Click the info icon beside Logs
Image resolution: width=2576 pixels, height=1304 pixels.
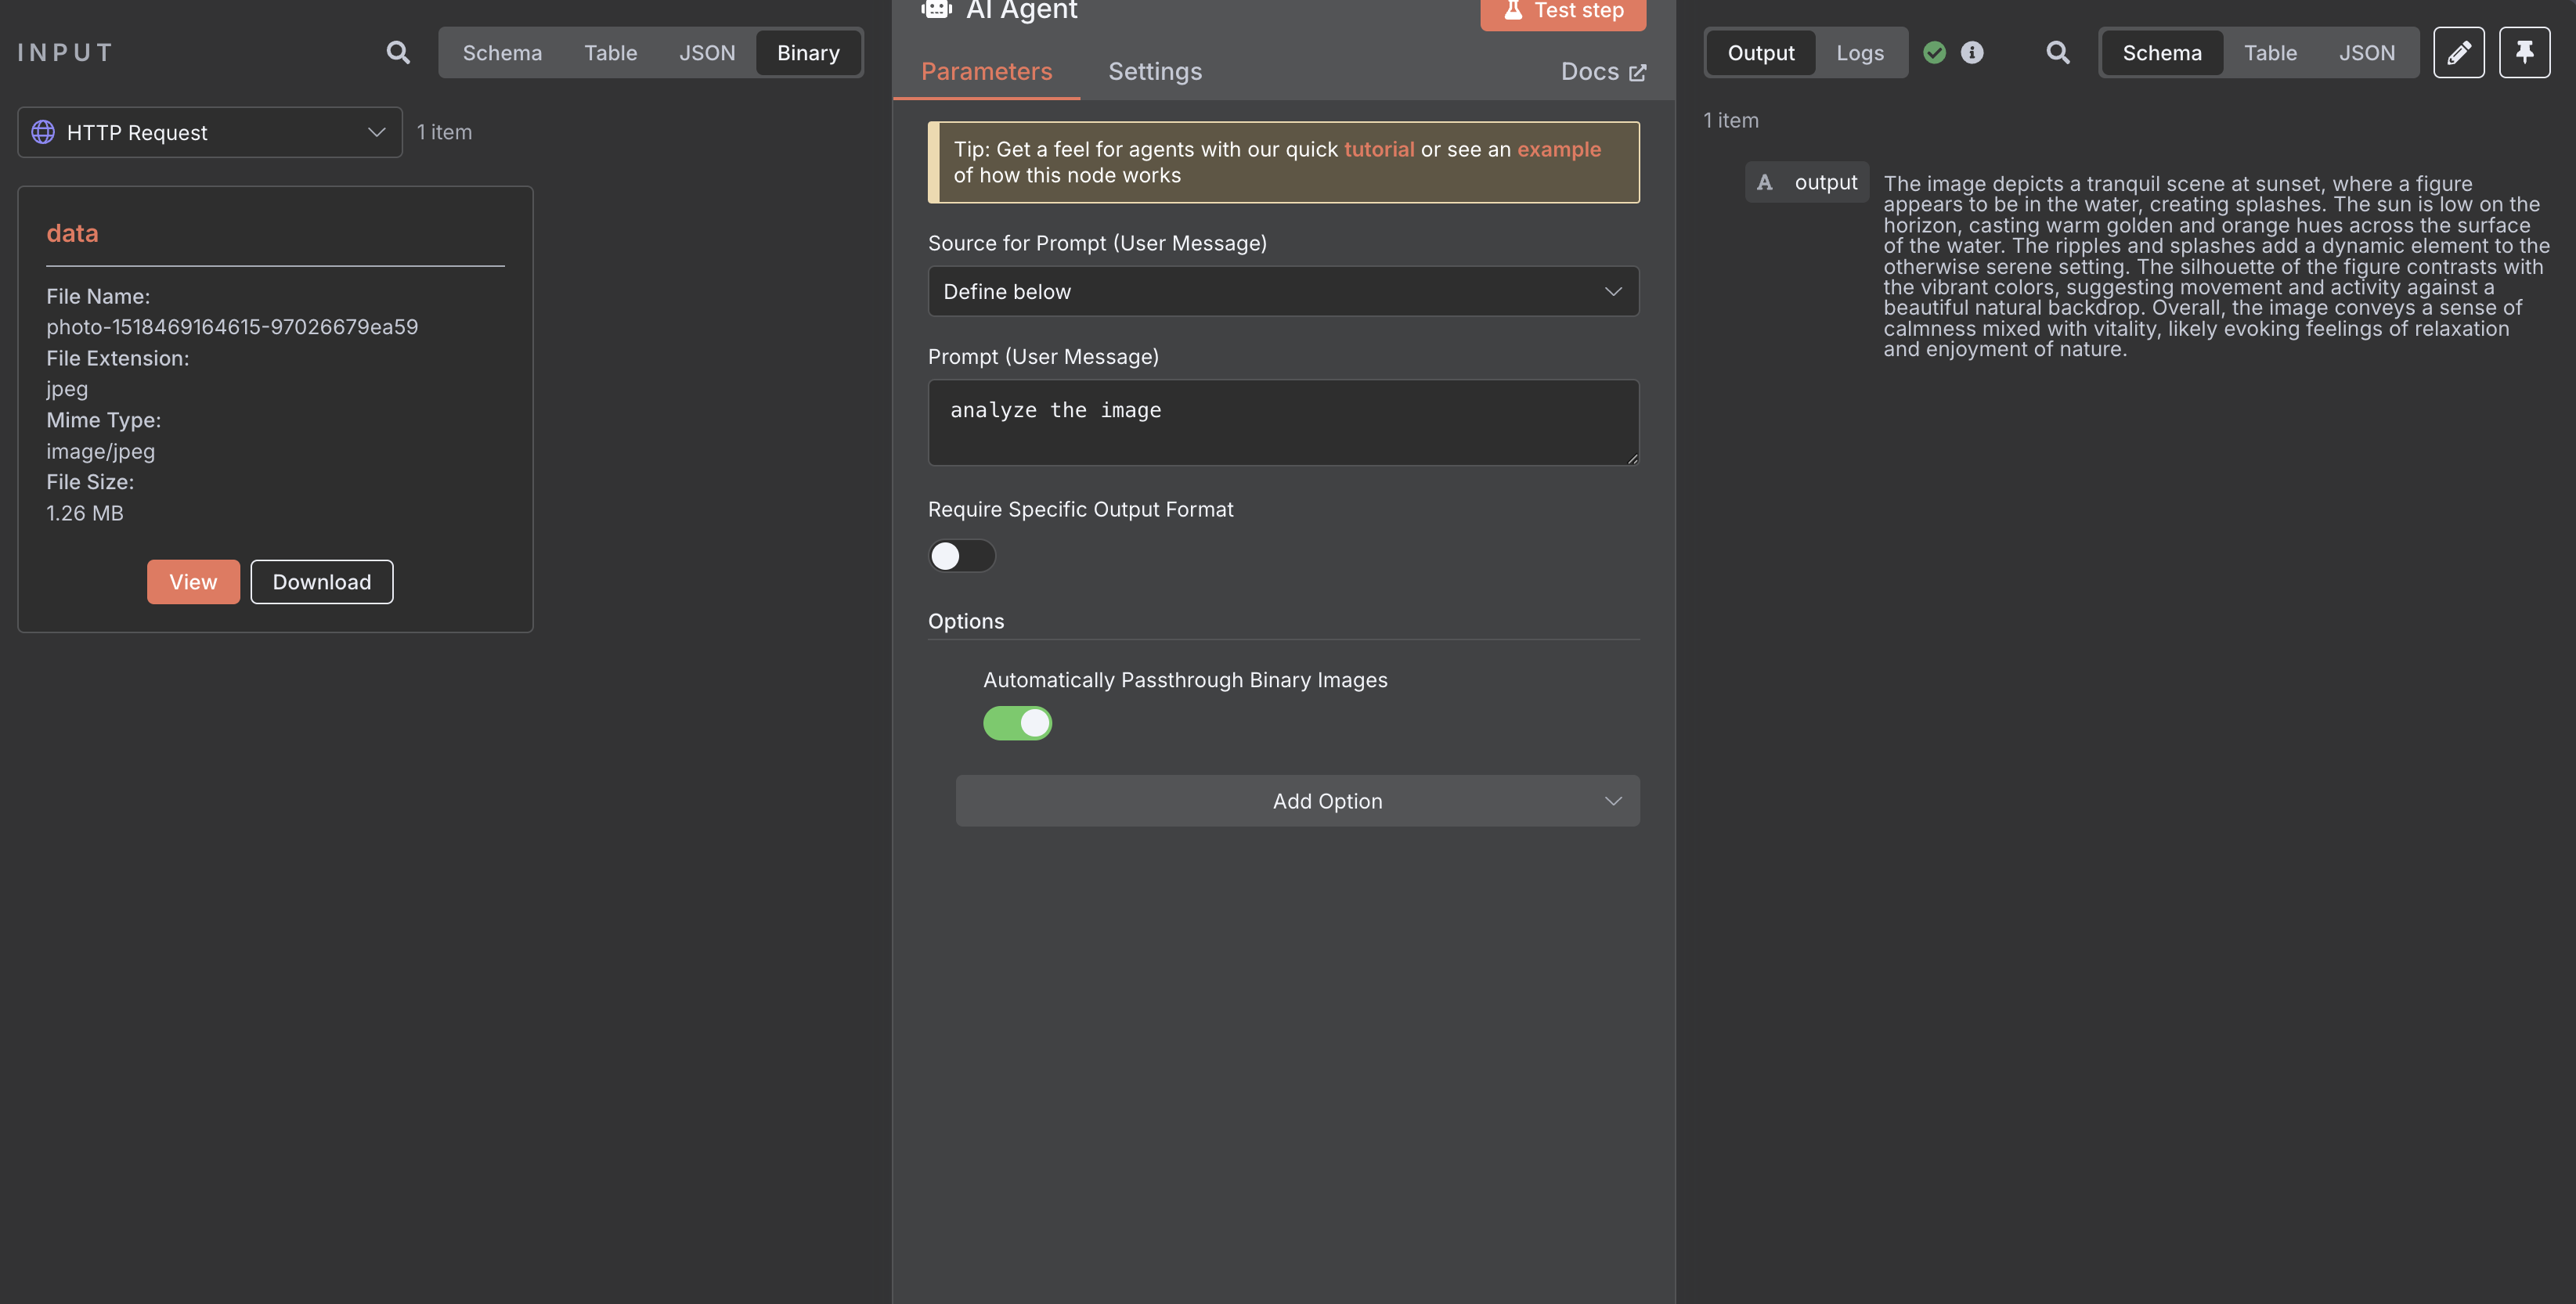[x=1971, y=52]
